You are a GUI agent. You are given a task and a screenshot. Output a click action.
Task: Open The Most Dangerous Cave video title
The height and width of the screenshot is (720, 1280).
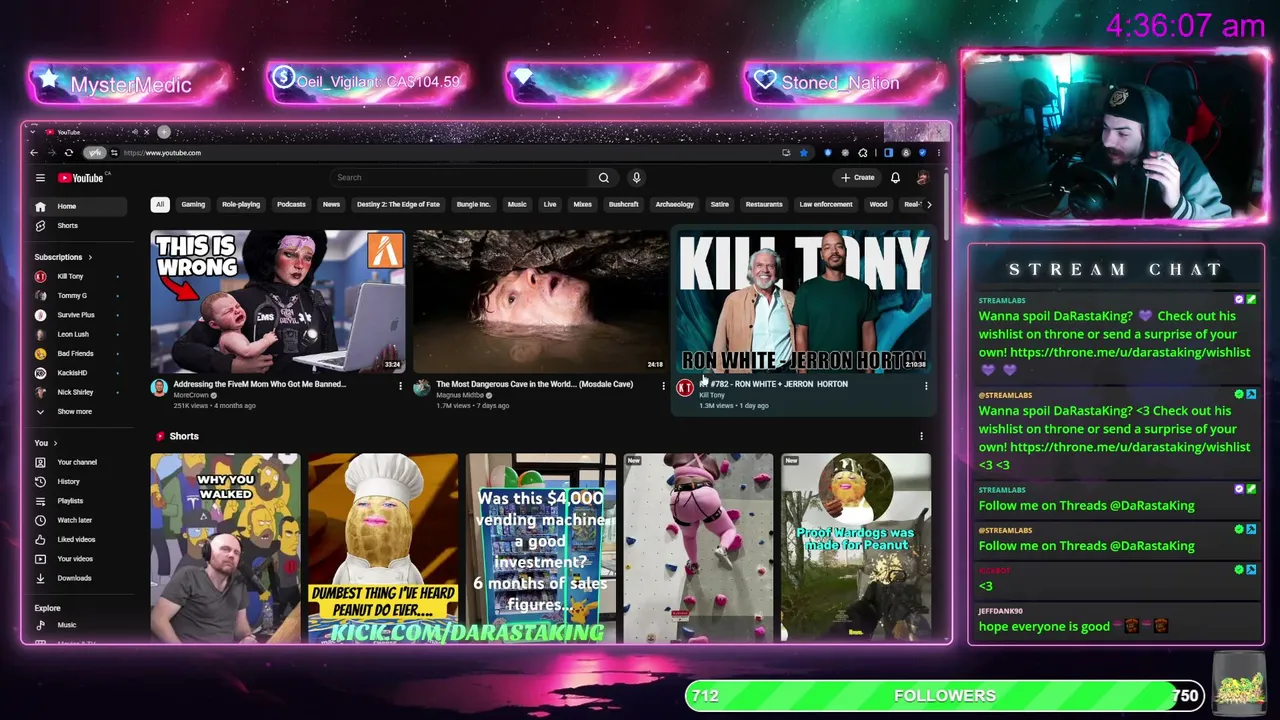pos(534,384)
